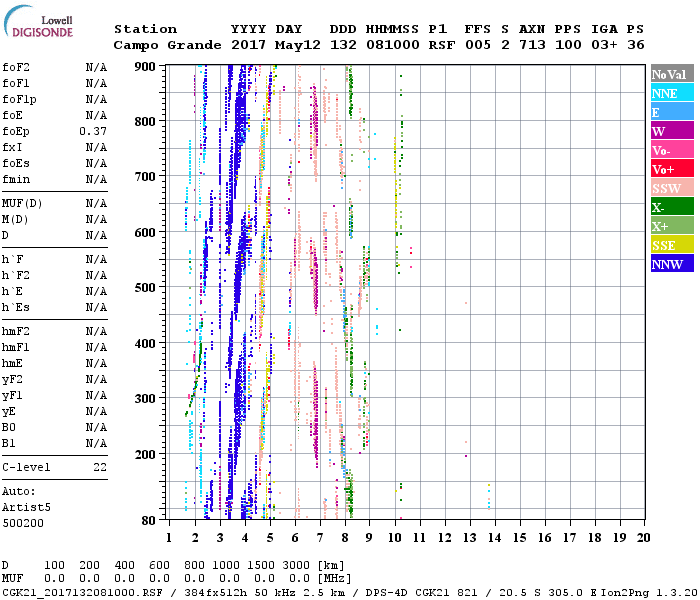Viewport: 700px width, 600px height.
Task: Click the PS value 36
Action: 635,45
